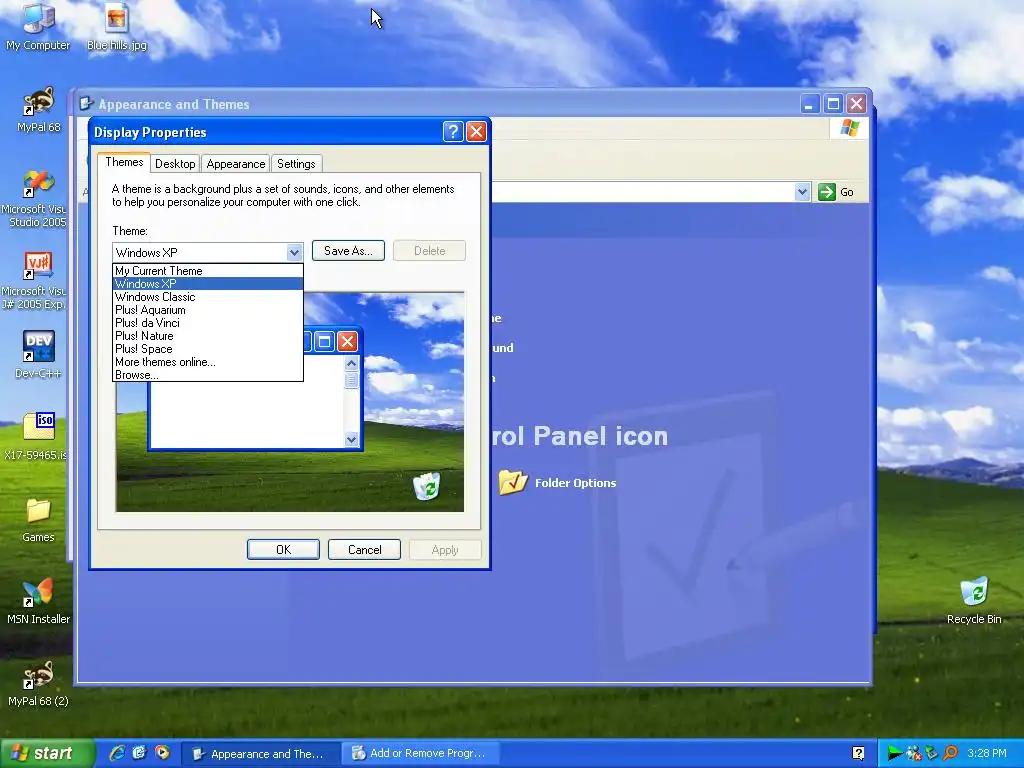
Task: Click the Safely Remove Hardware tray icon
Action: click(x=931, y=754)
